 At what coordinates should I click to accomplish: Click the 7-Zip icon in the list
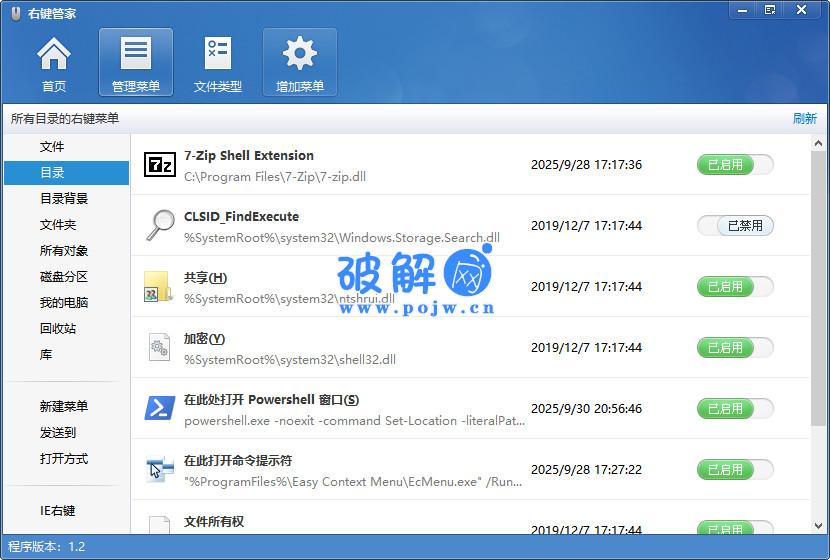coord(160,165)
